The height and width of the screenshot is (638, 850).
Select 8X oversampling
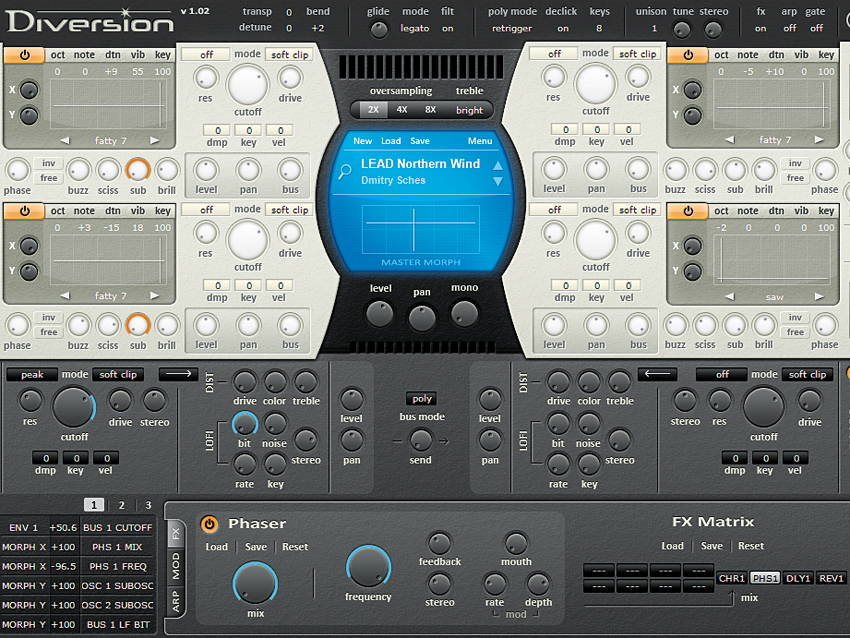(430, 109)
